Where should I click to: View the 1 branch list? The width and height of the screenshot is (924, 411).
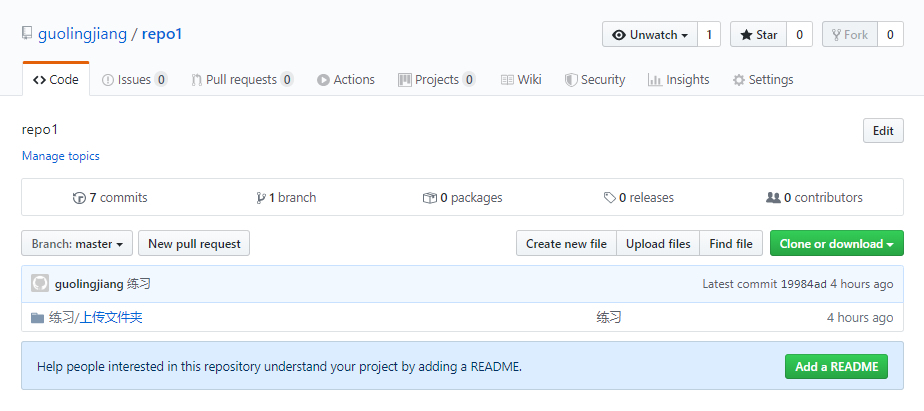(x=286, y=198)
